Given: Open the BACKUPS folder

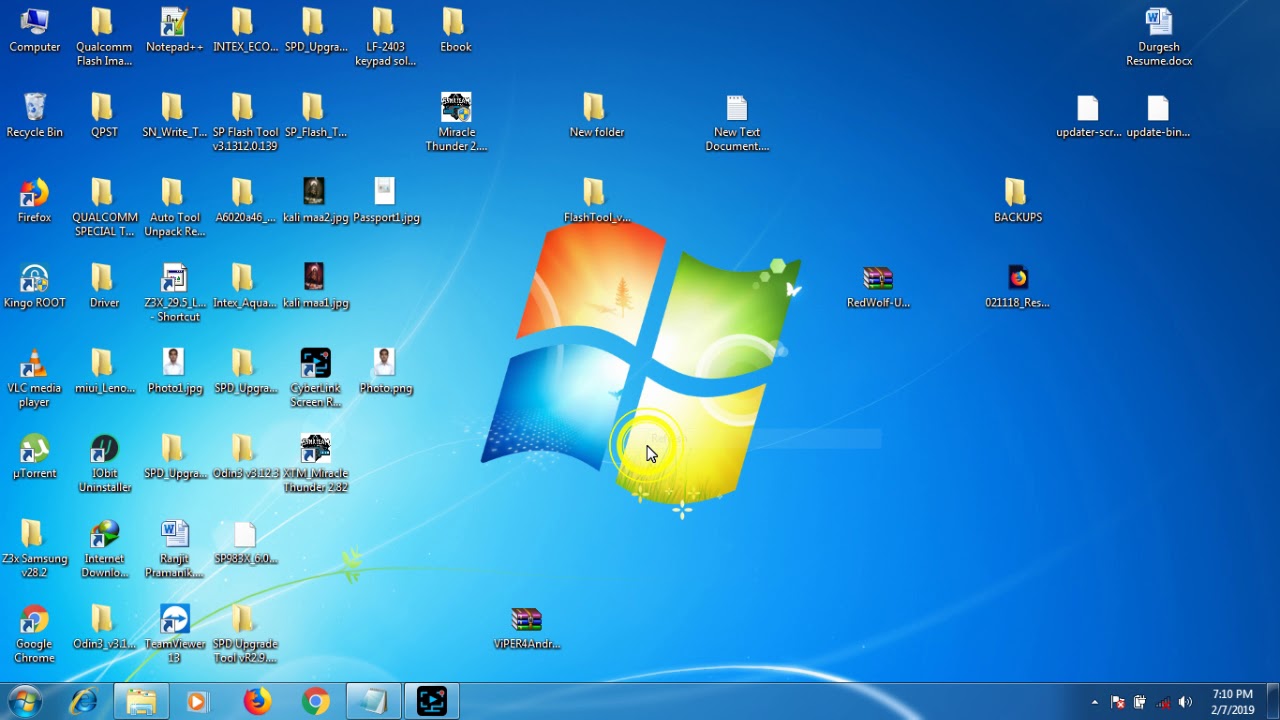Looking at the screenshot, I should pyautogui.click(x=1017, y=200).
